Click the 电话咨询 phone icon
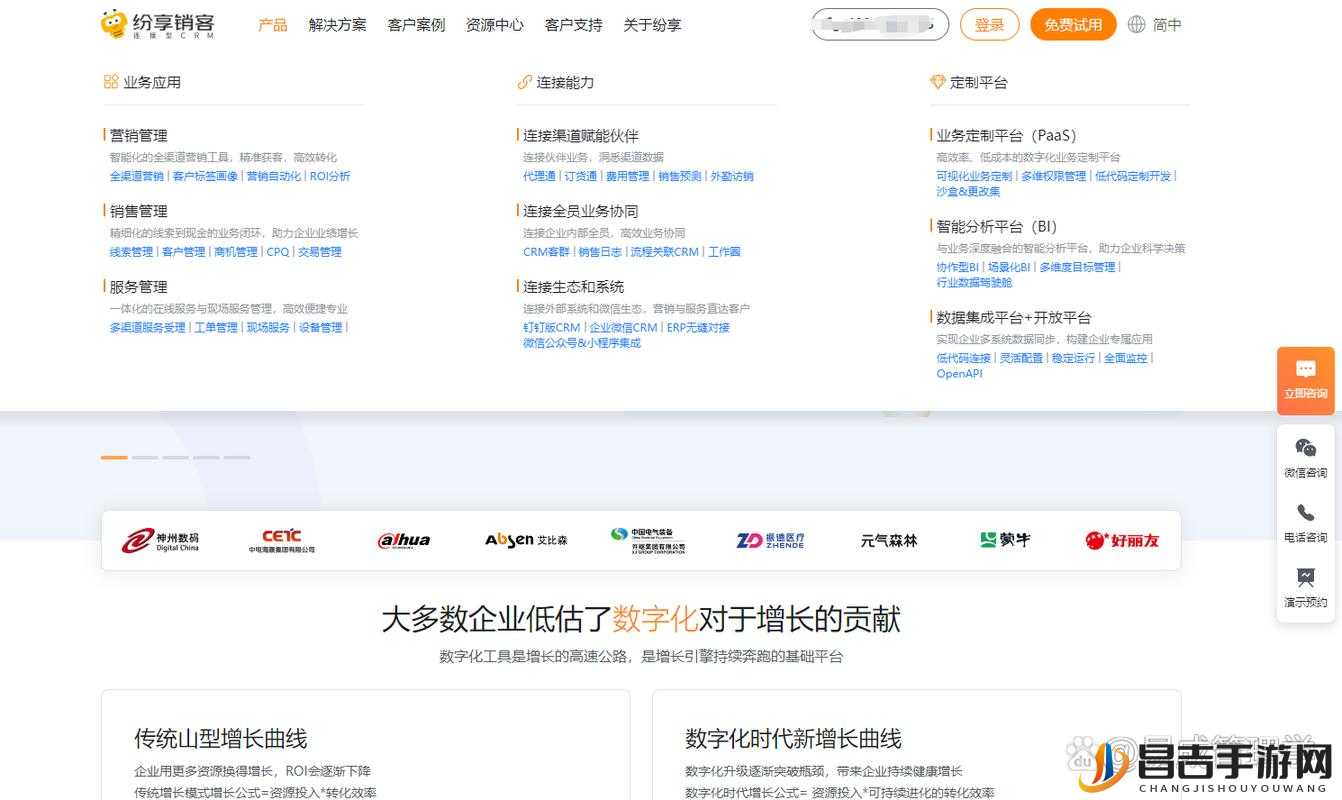The width and height of the screenshot is (1342, 800). [1305, 512]
